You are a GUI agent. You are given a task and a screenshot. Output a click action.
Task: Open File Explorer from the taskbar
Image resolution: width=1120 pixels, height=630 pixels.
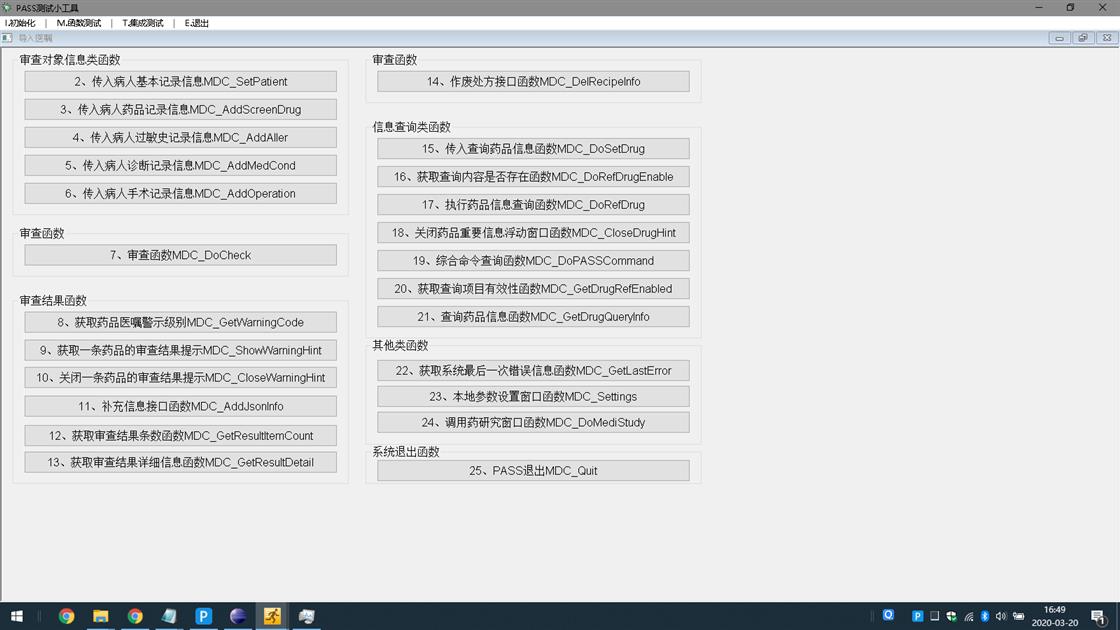pos(101,616)
